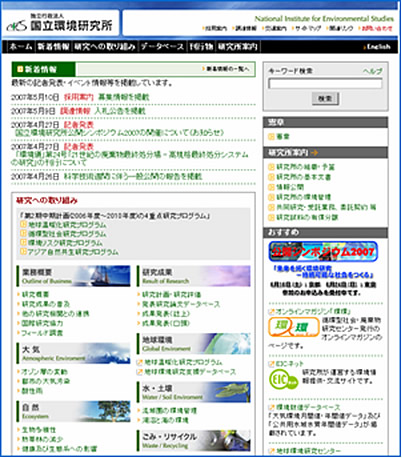Open the 研究成果 Result of Research banner

point(194,276)
